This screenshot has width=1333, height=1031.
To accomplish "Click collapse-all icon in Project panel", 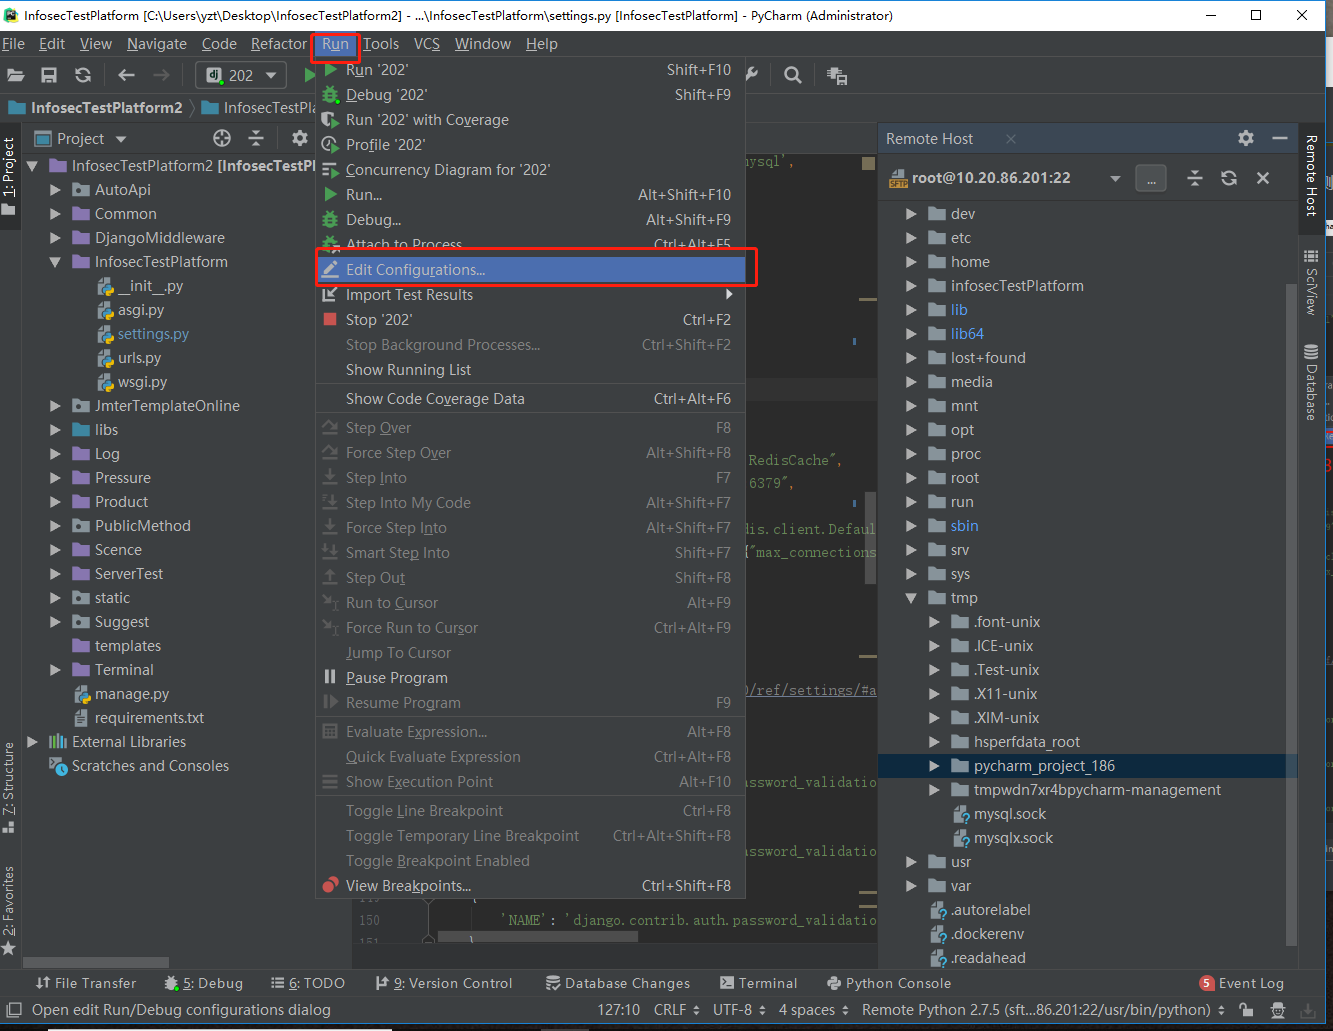I will coord(256,138).
